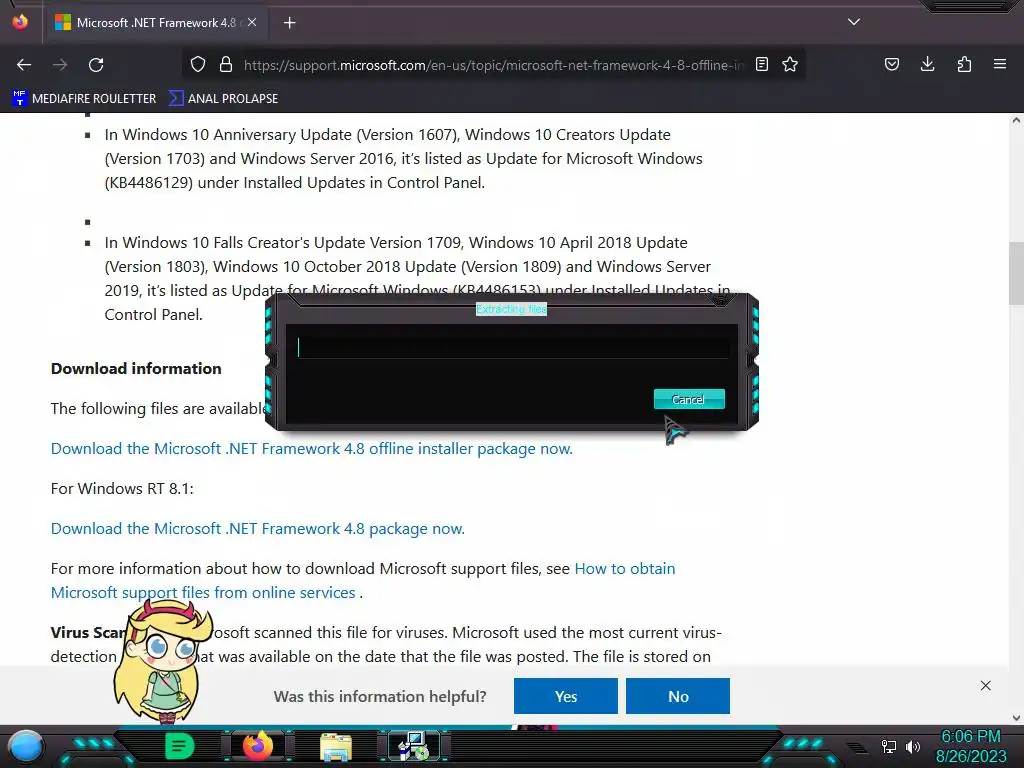1024x768 pixels.
Task: Click the address bar URL field
Action: [493, 65]
